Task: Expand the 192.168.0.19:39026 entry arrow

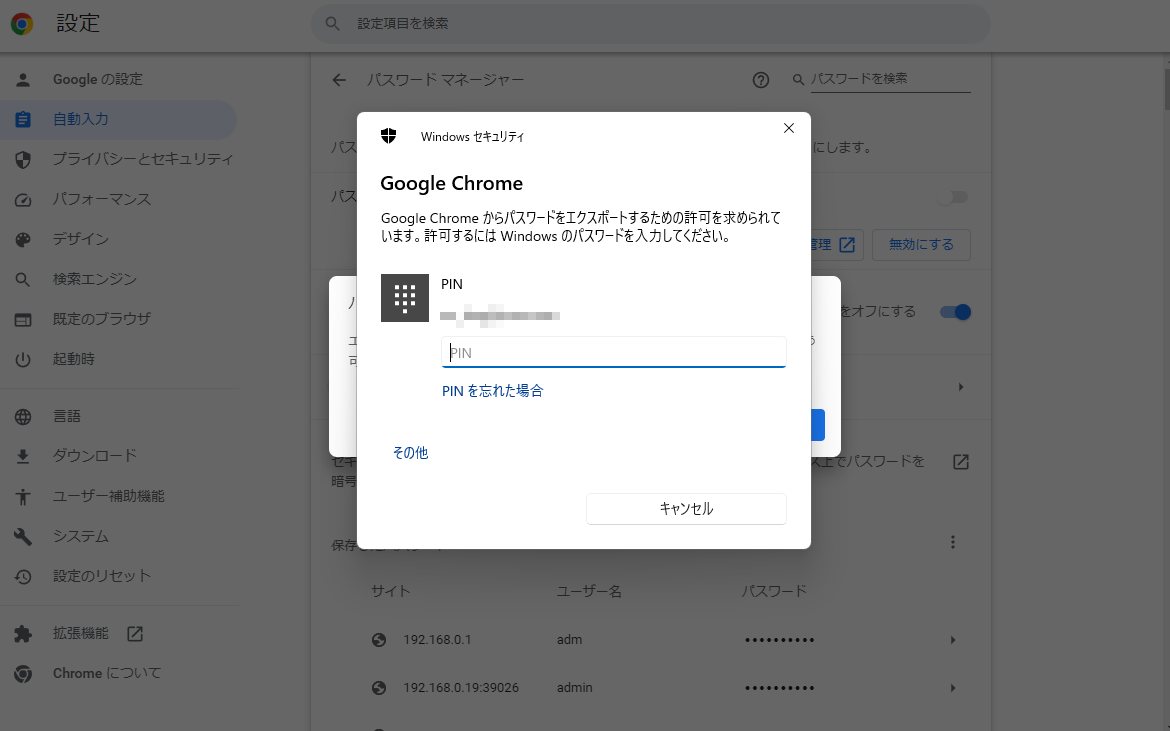Action: pyautogui.click(x=953, y=688)
